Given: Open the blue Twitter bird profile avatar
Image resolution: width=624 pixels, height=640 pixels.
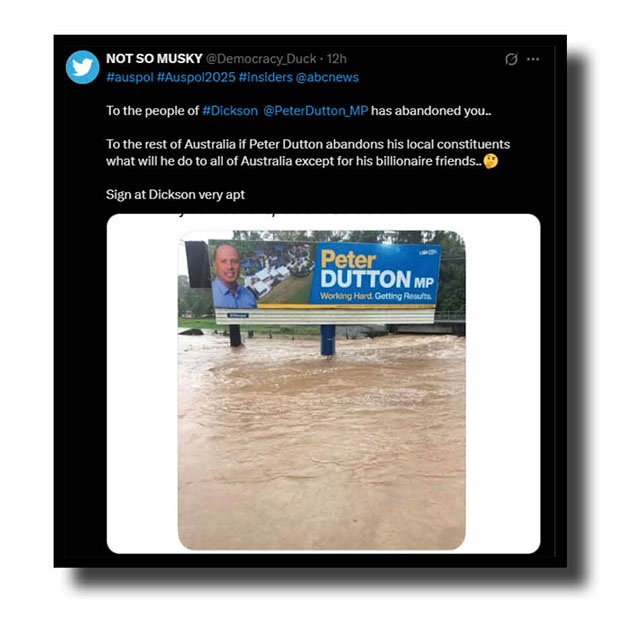Looking at the screenshot, I should pos(82,67).
